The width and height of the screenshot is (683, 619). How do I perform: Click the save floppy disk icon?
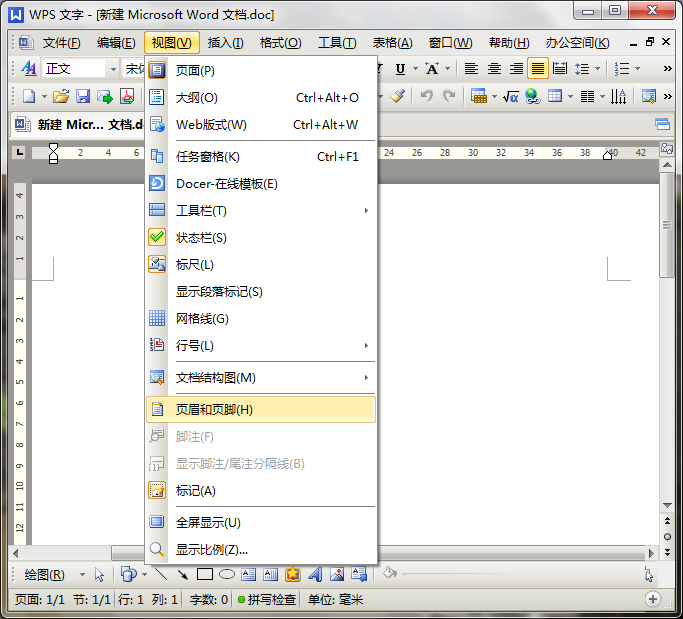(x=83, y=96)
